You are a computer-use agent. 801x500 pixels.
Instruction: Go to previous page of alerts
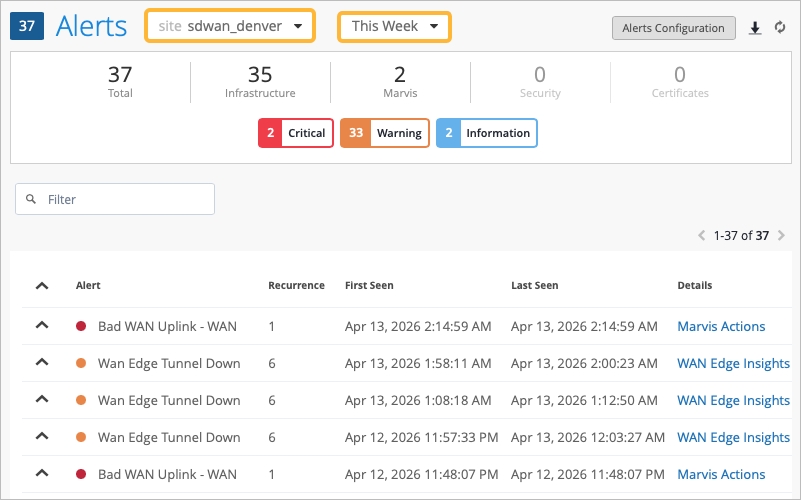702,236
